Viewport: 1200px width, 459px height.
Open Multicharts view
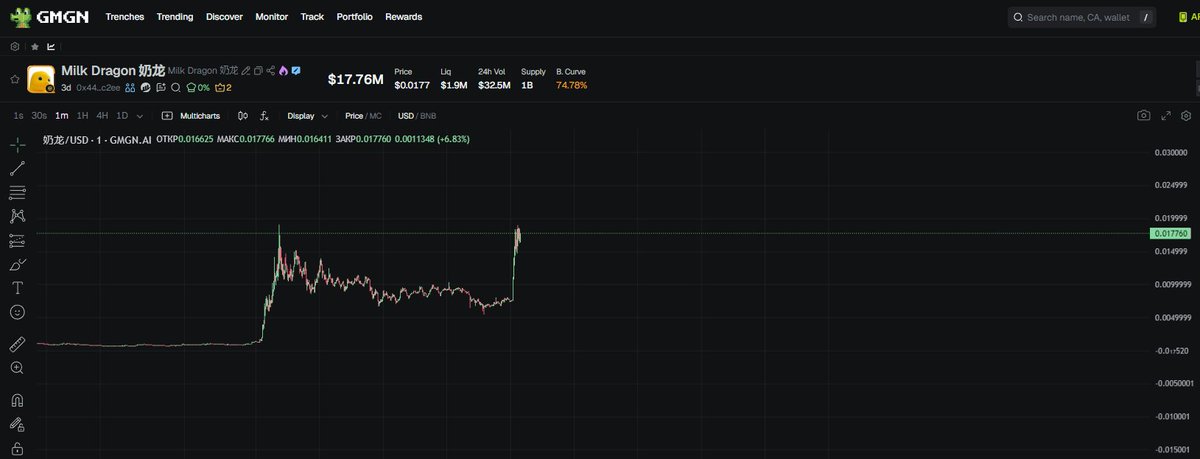191,116
